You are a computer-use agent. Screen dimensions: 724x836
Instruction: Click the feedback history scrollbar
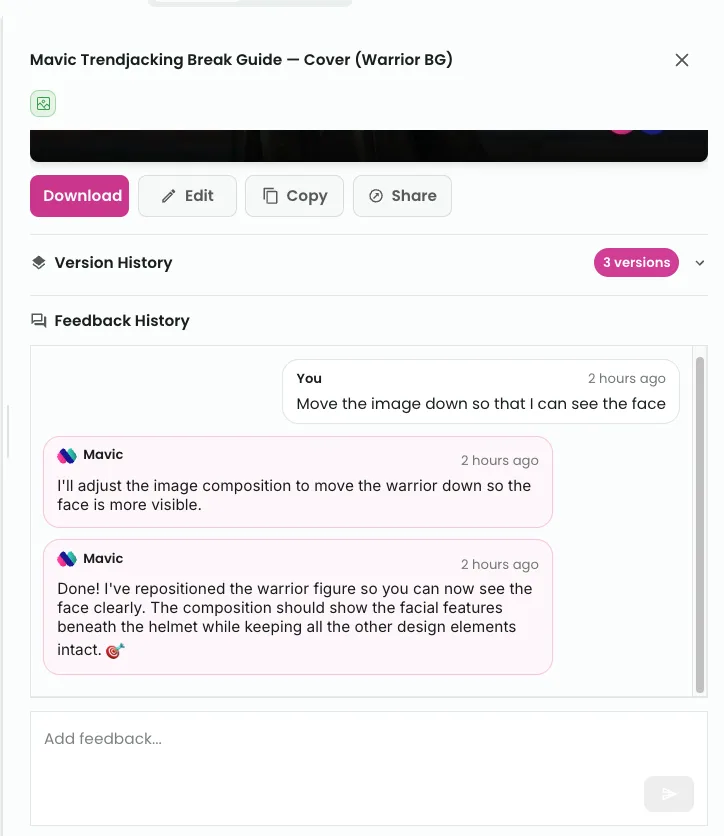tap(700, 525)
